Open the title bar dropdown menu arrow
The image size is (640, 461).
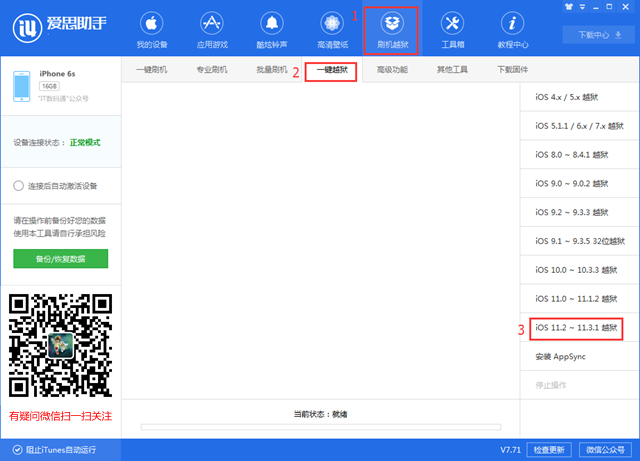(582, 7)
